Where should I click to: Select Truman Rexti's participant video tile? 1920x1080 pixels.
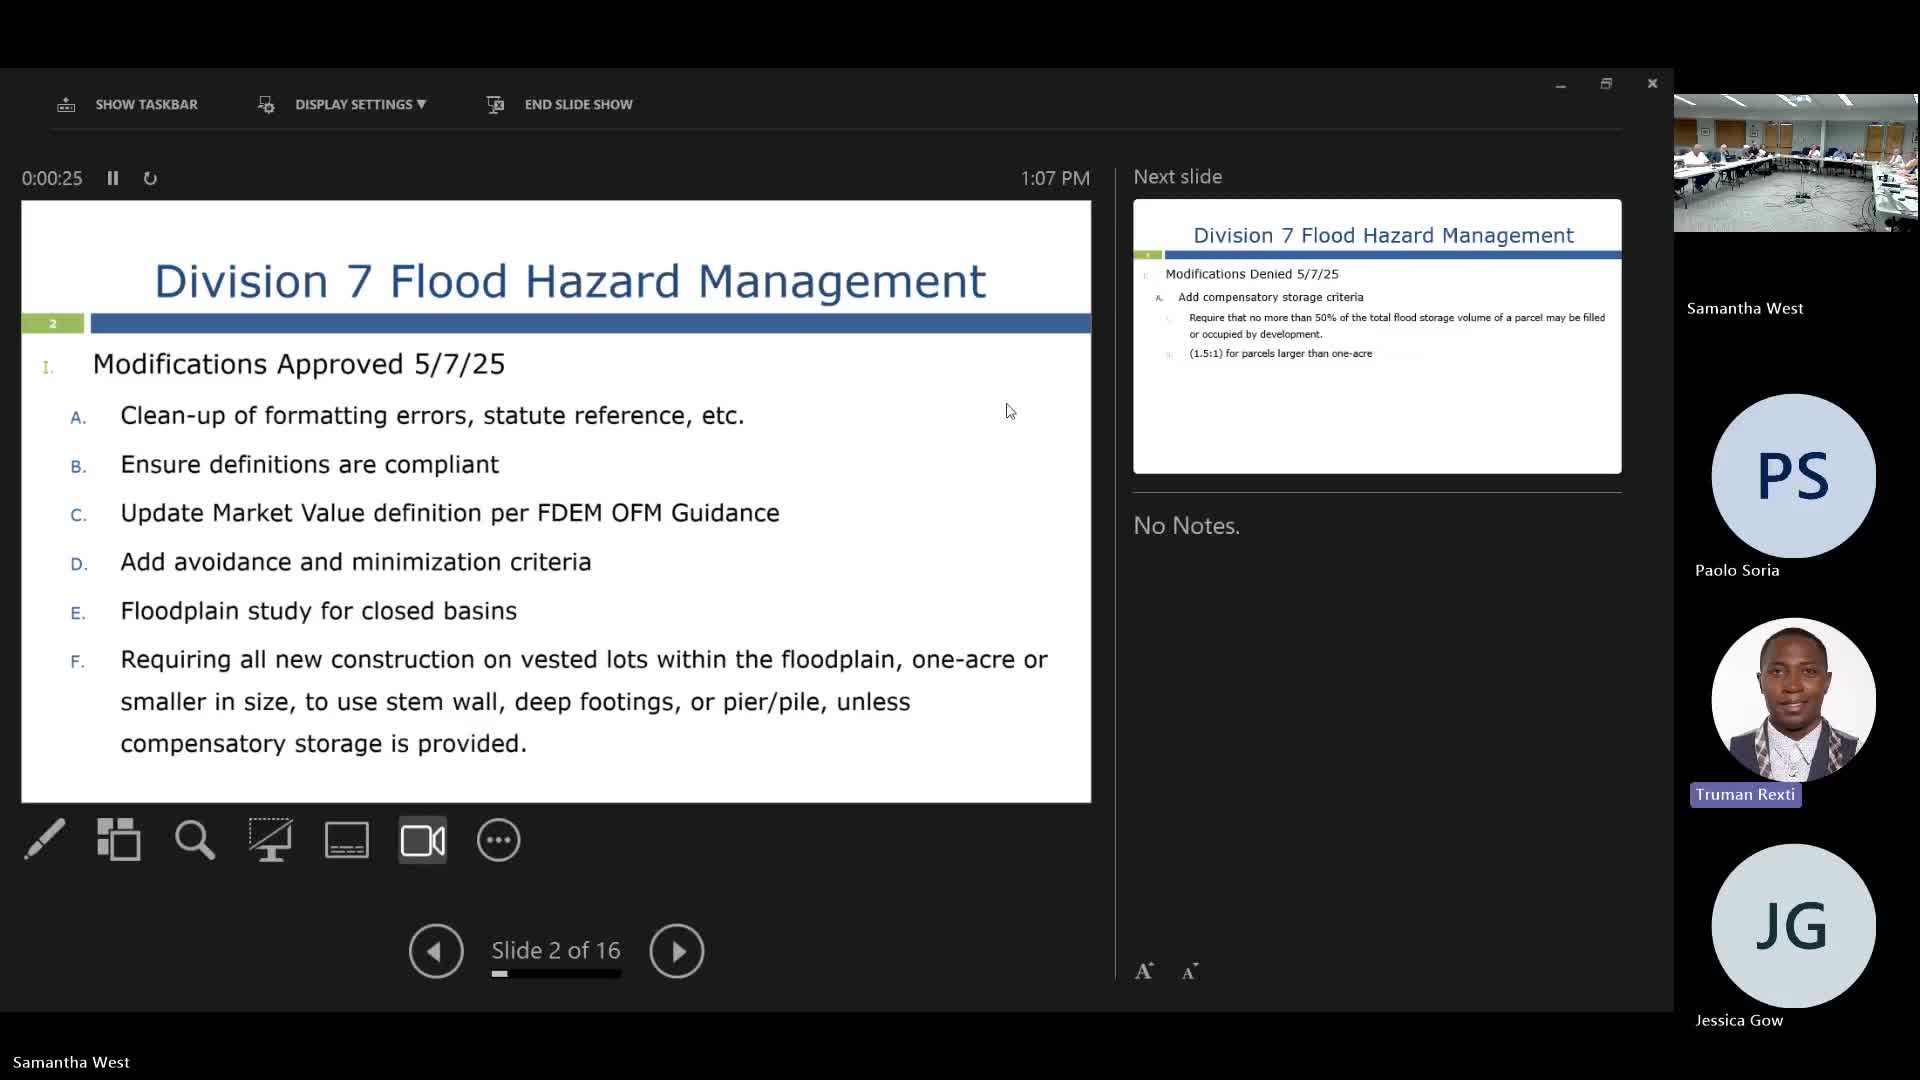[x=1793, y=700]
